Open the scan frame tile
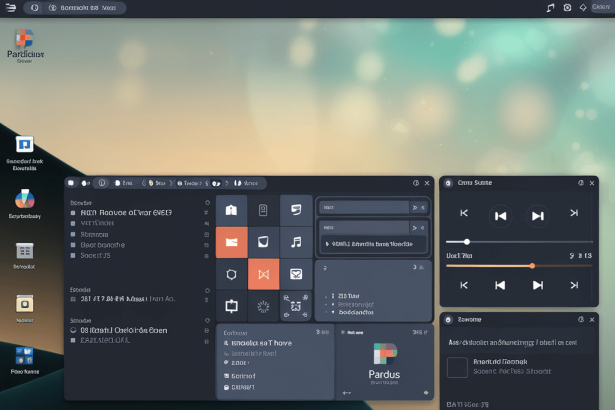Screen dimensions: 615x410 click(x=296, y=306)
